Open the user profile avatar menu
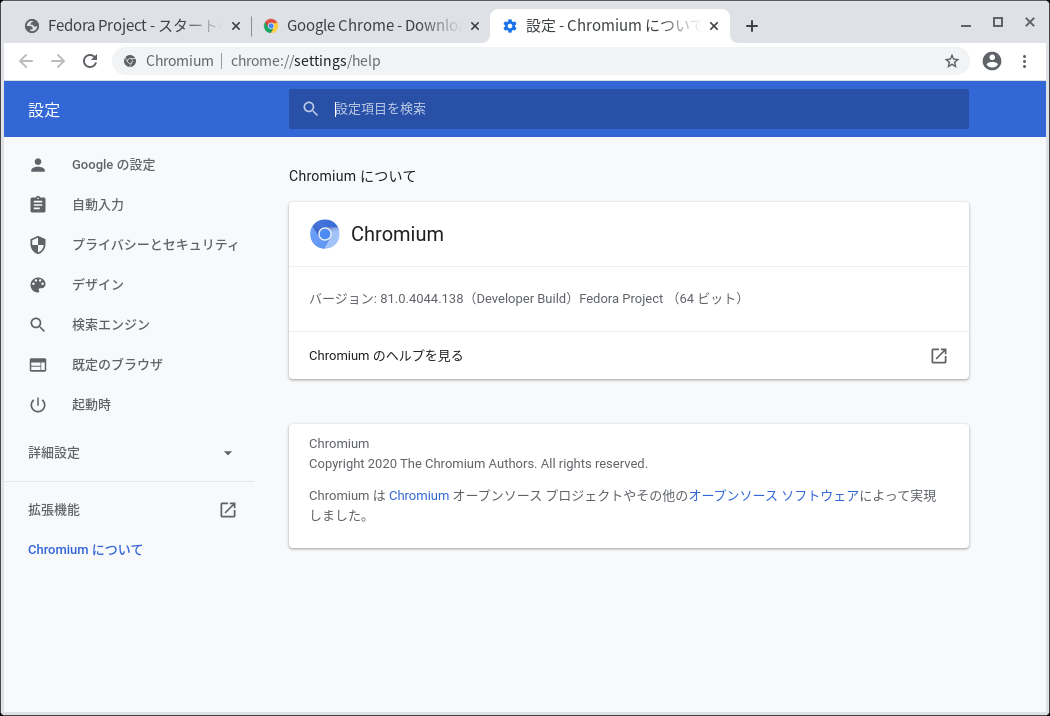The image size is (1050, 716). click(x=992, y=61)
